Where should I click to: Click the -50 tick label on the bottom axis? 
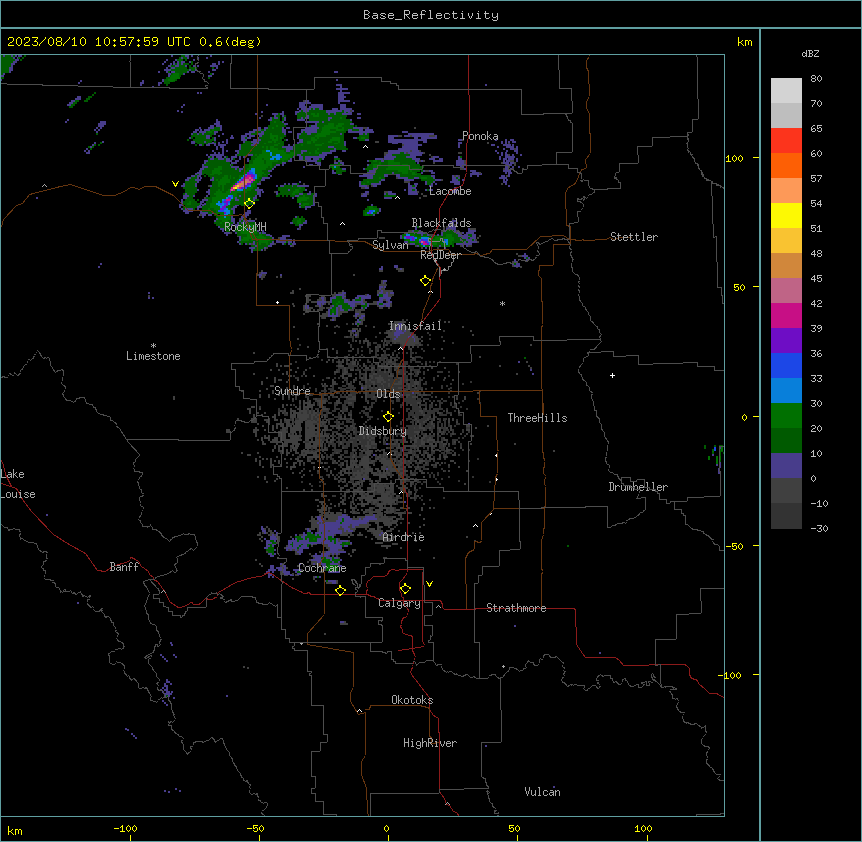pyautogui.click(x=255, y=828)
